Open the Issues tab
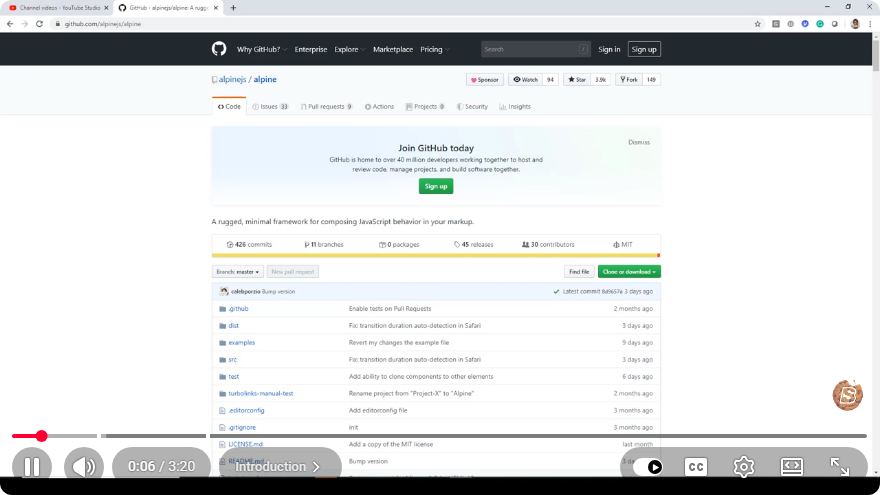The width and height of the screenshot is (880, 495). click(x=271, y=107)
